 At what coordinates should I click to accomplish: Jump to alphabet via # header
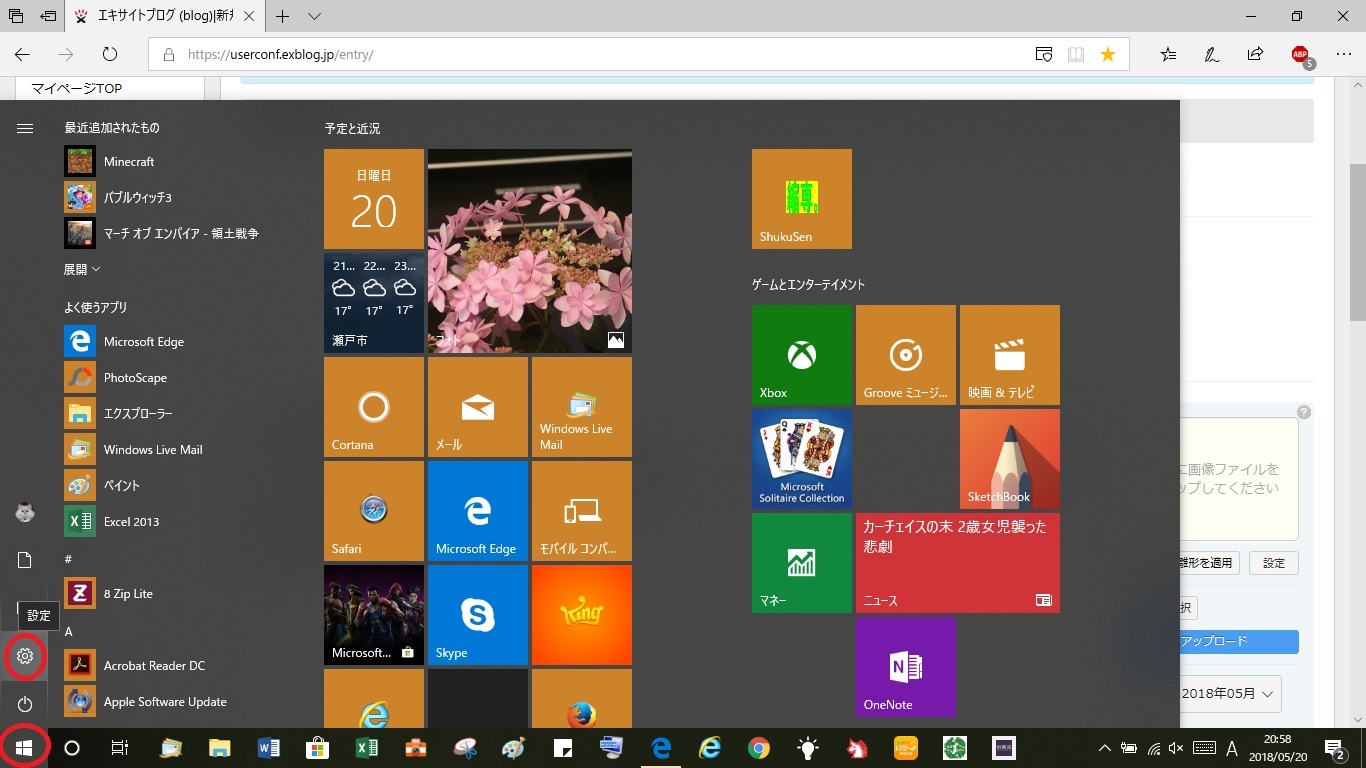(68, 558)
